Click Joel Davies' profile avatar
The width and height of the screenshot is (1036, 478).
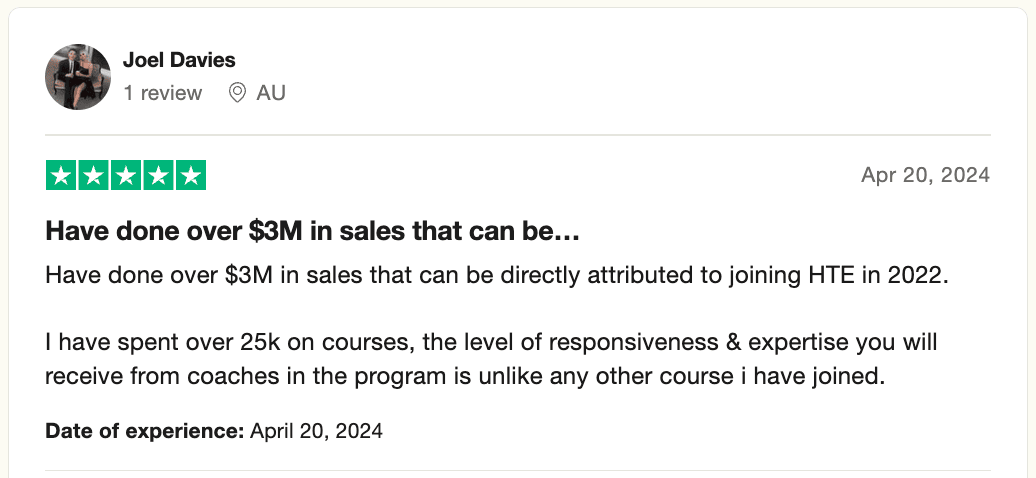coord(78,77)
